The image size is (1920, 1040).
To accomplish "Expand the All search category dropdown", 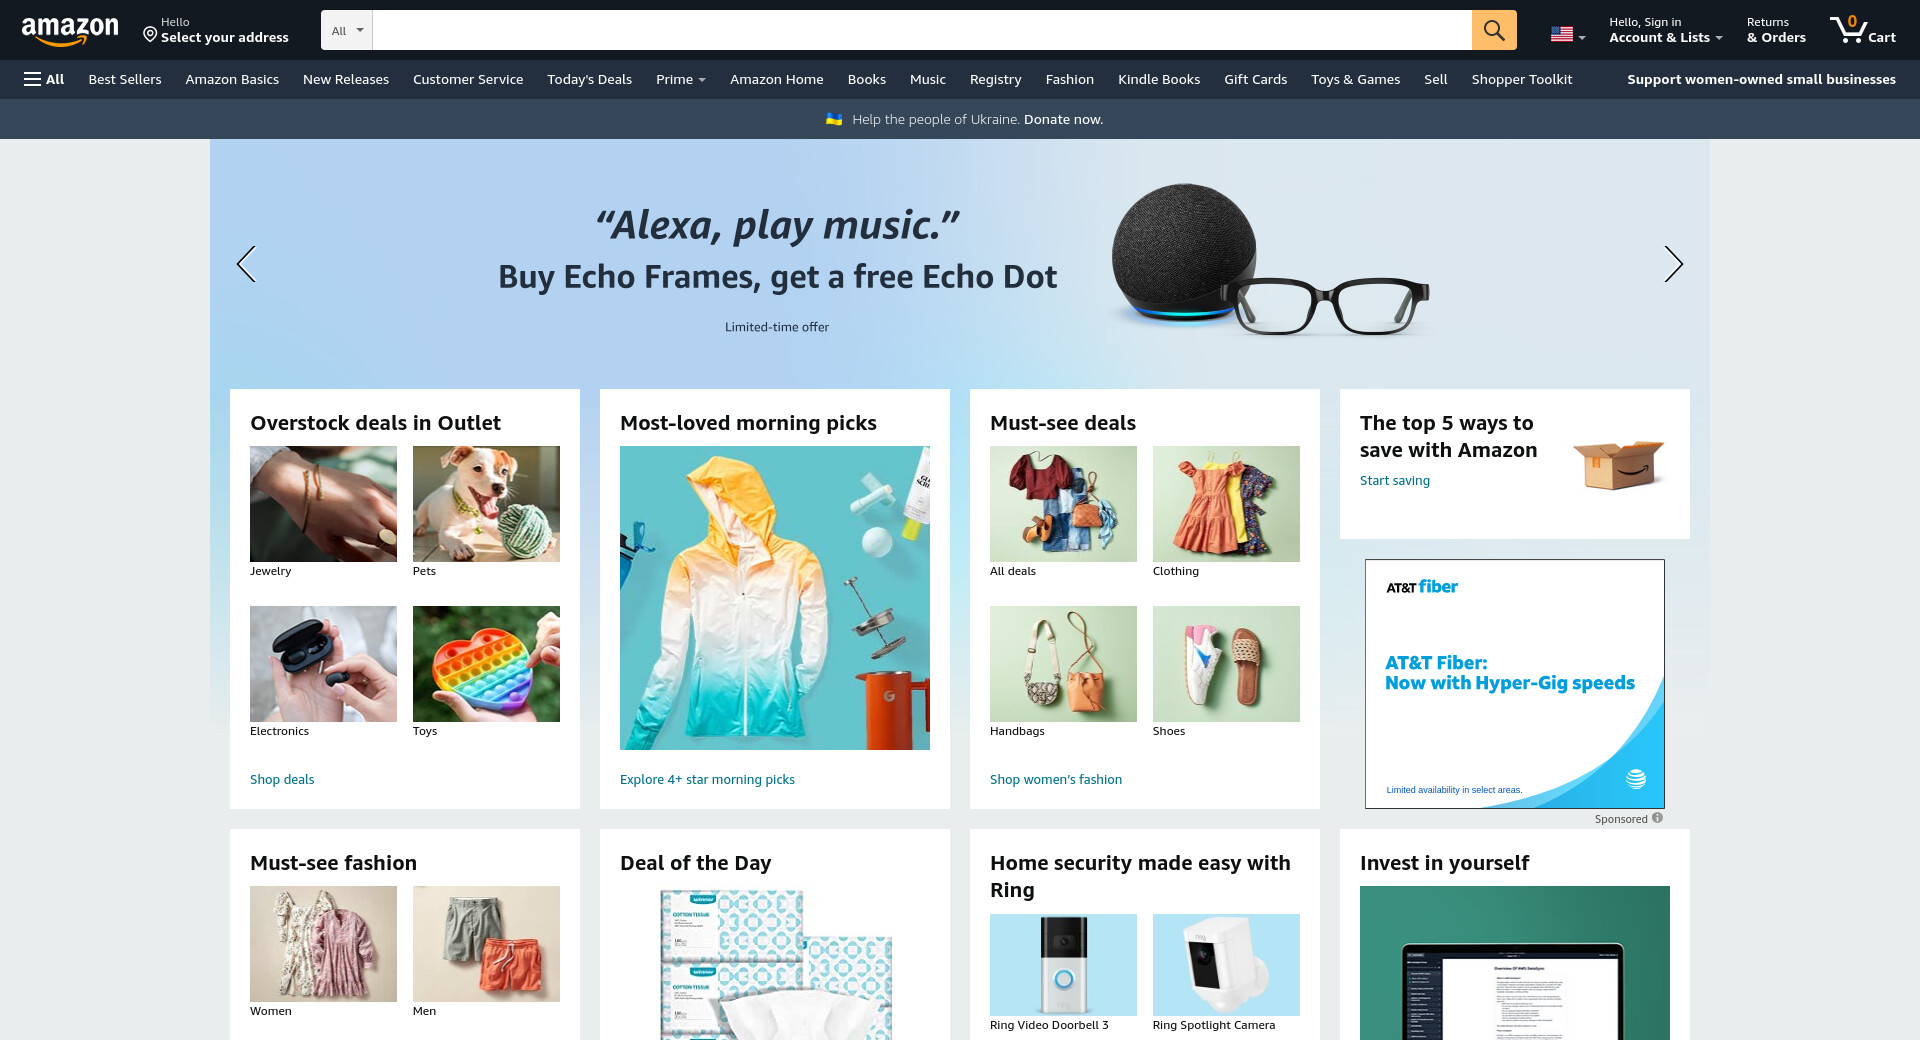I will (x=347, y=30).
